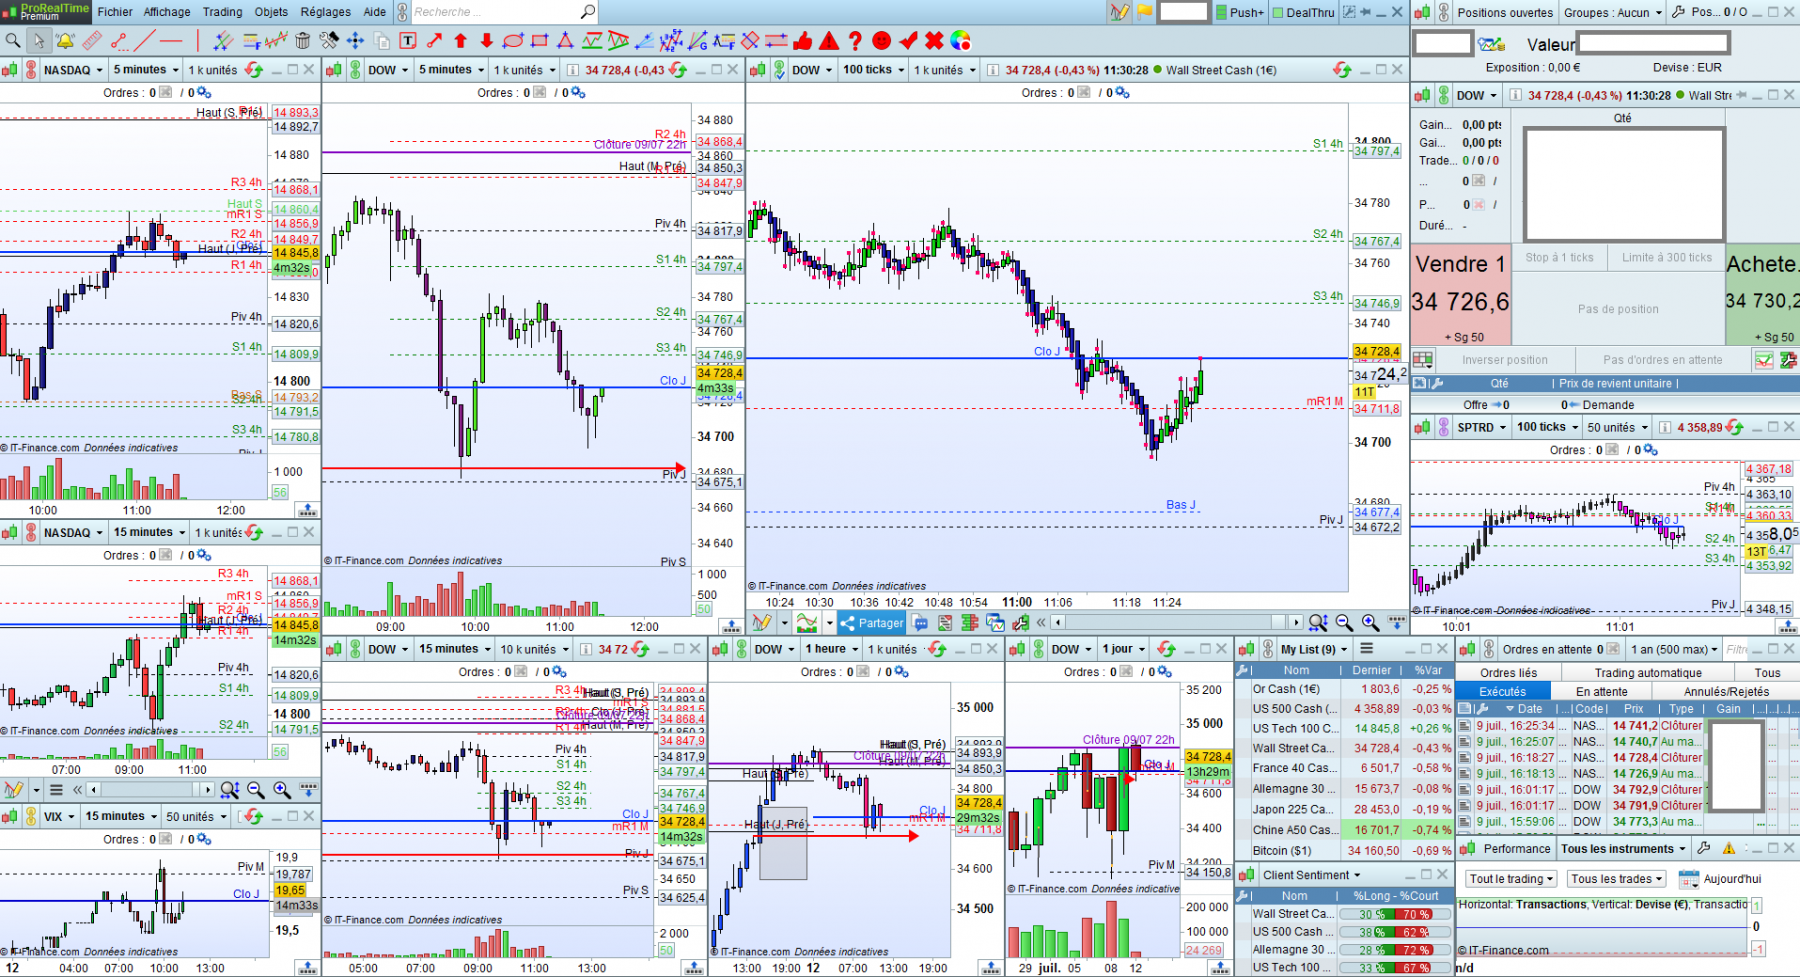Select the question mark symbol
The width and height of the screenshot is (1800, 977).
(x=855, y=41)
